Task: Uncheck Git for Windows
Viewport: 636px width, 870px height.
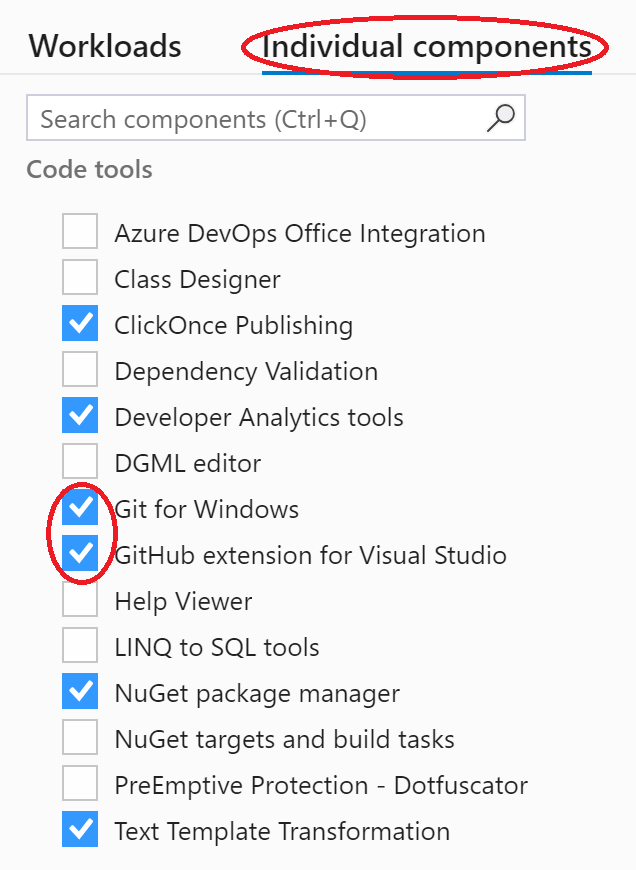Action: point(80,509)
